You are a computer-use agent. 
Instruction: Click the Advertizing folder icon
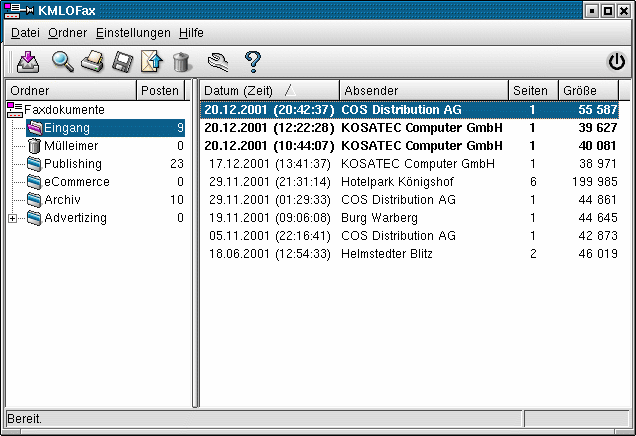point(34,218)
